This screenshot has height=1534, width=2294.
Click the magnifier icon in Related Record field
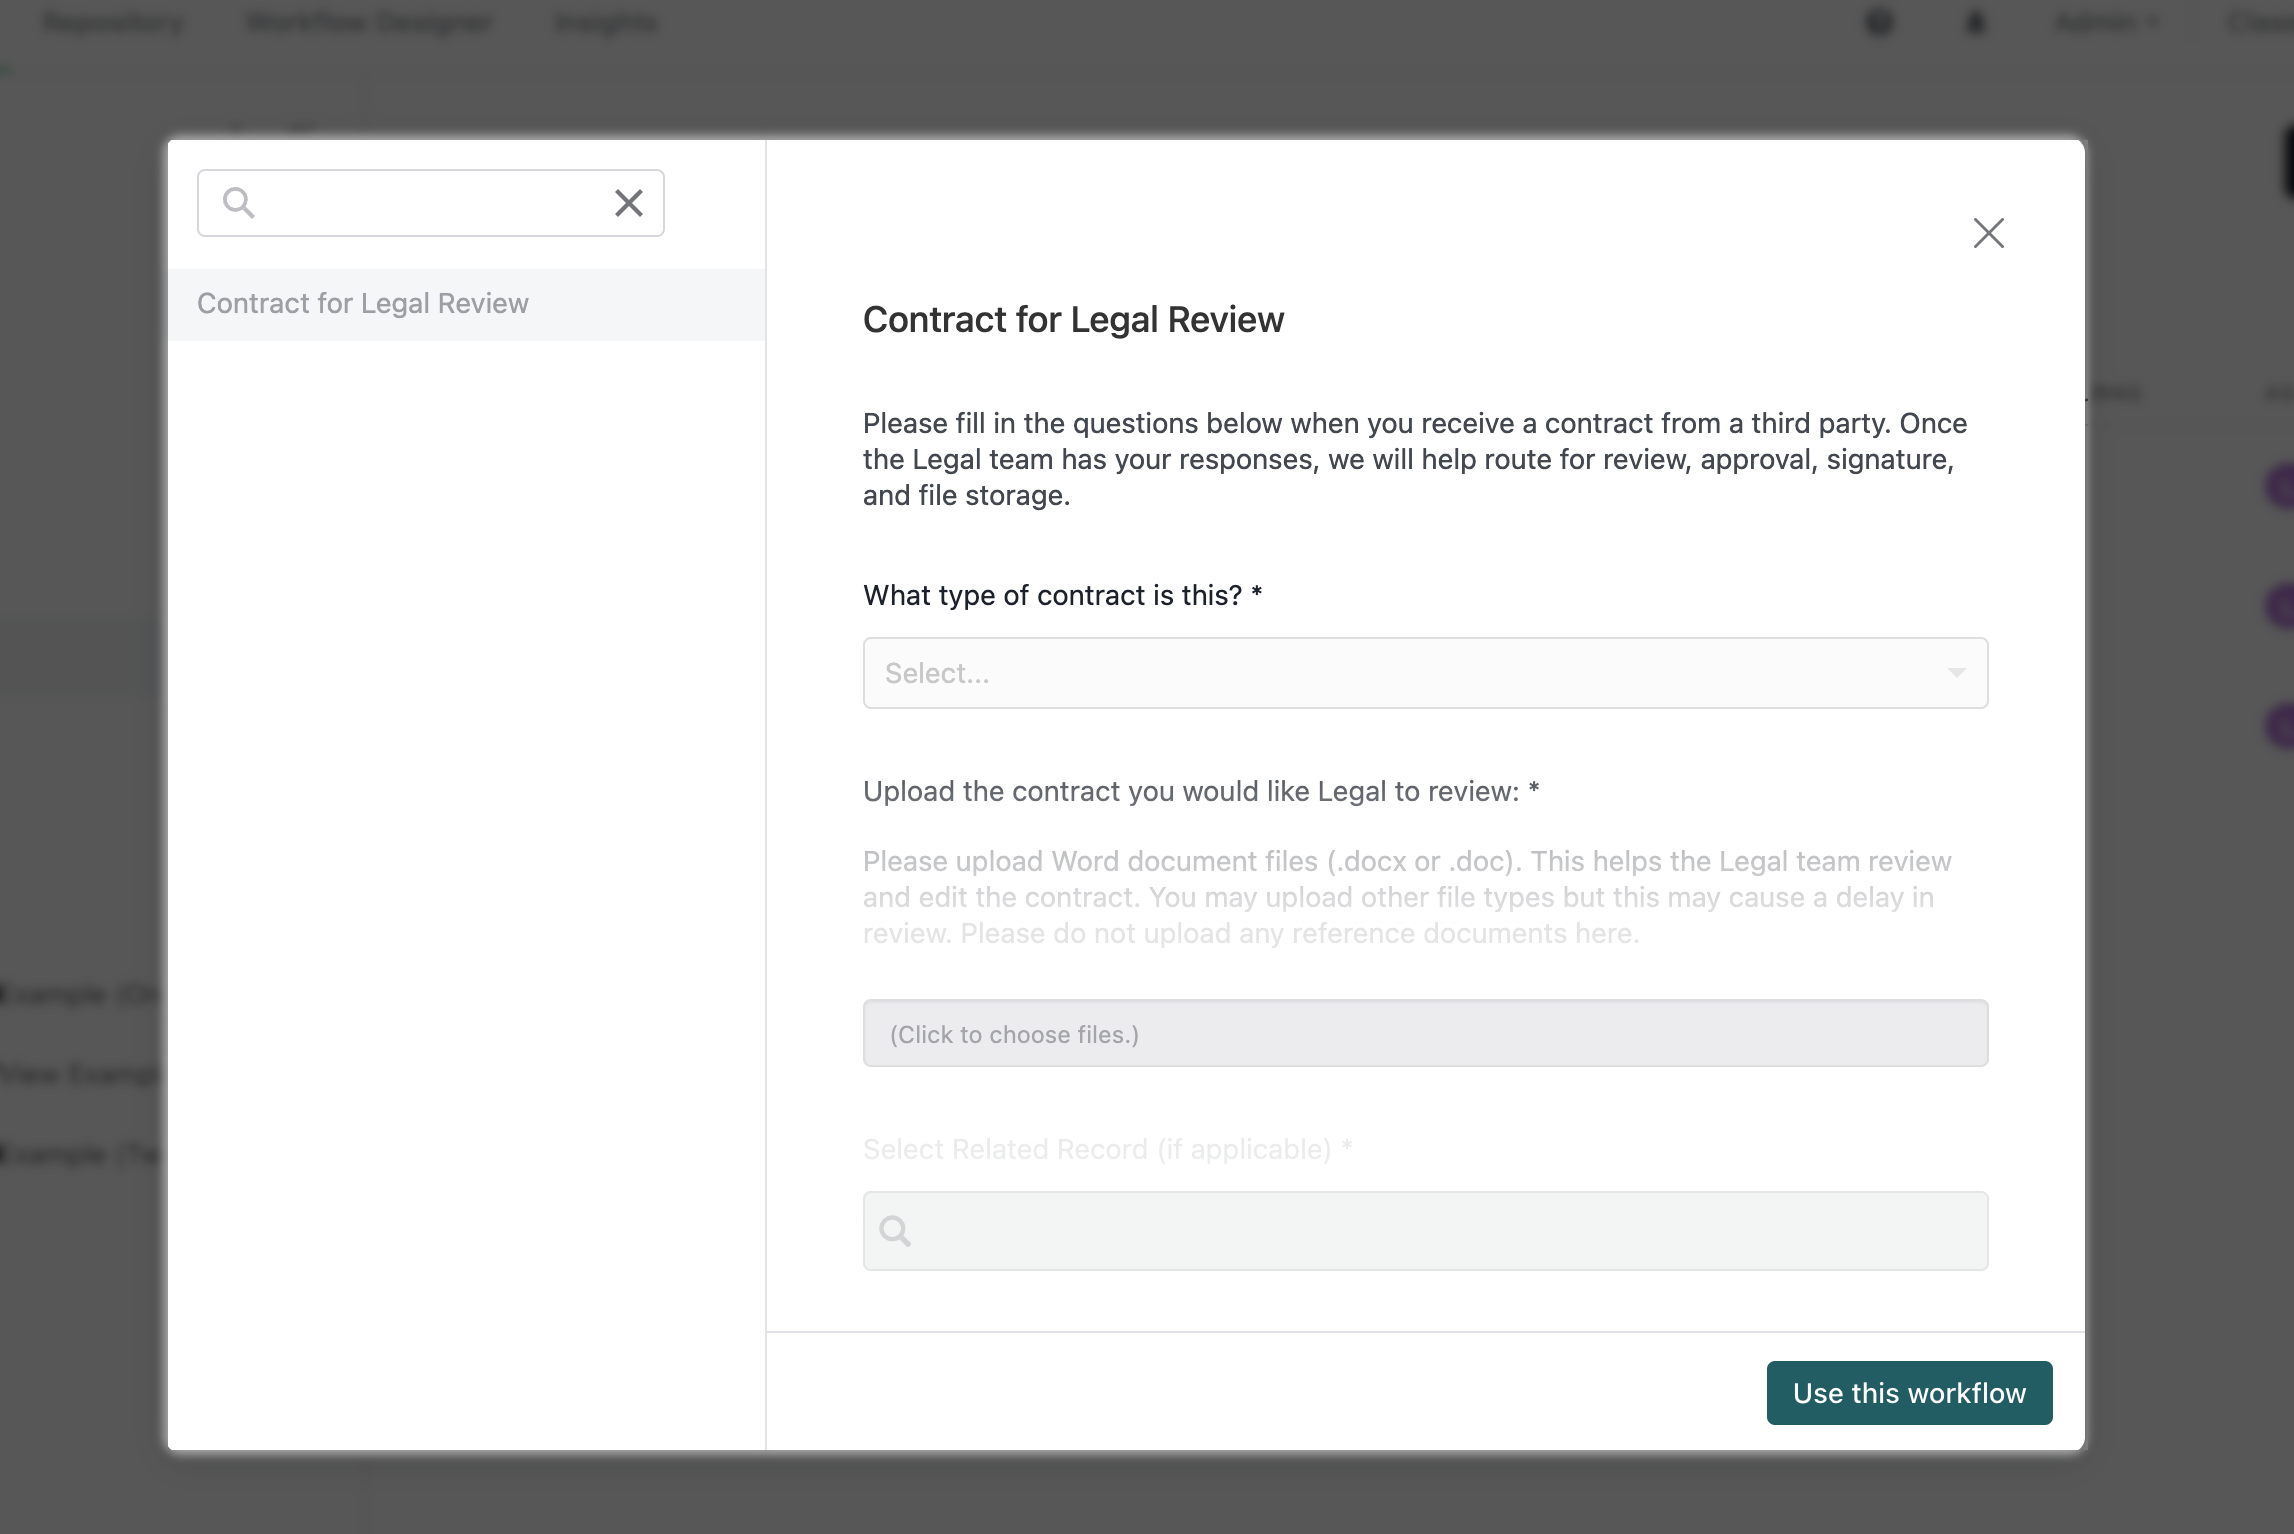coord(895,1231)
